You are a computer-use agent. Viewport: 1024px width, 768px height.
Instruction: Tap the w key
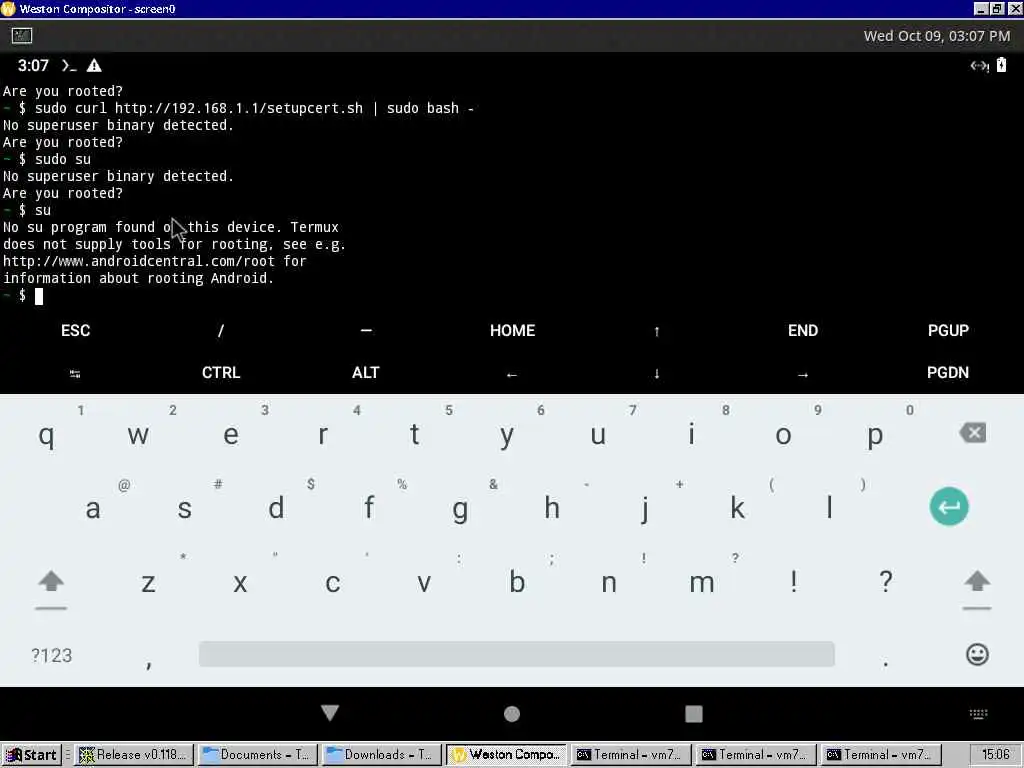click(138, 434)
